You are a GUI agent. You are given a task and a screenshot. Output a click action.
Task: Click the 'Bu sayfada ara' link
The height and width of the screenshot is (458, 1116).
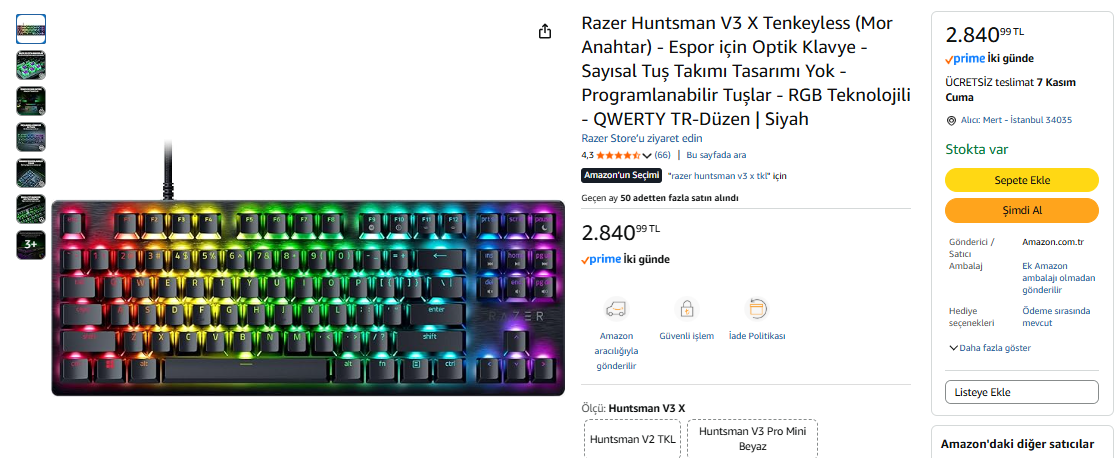716,155
